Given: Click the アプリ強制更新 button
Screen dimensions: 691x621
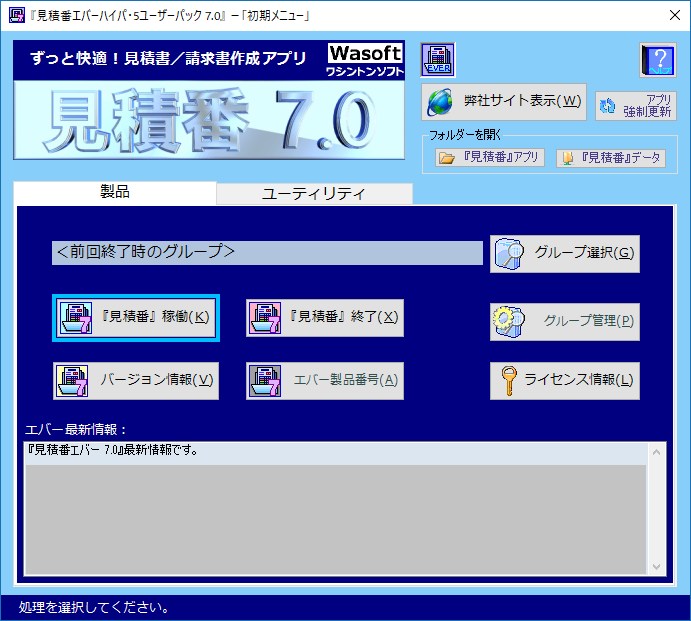Looking at the screenshot, I should point(635,106).
